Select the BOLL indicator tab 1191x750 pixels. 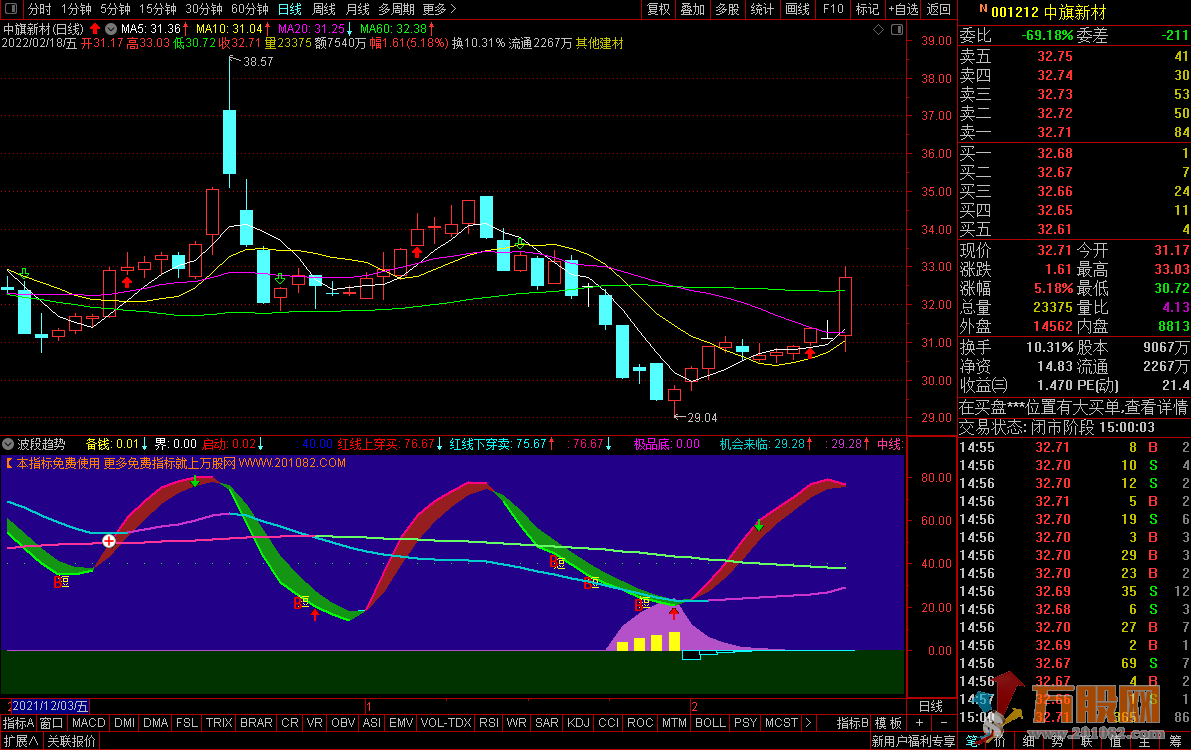710,723
